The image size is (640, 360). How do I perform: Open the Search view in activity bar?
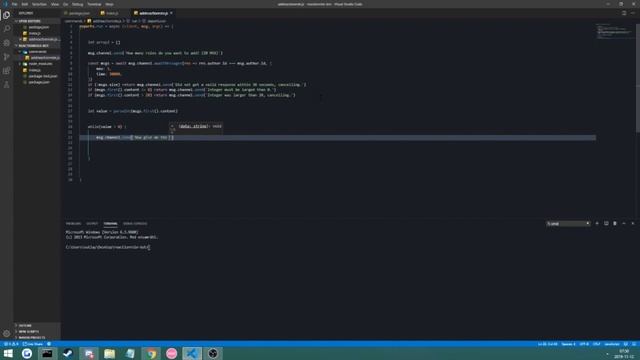[x=7, y=29]
